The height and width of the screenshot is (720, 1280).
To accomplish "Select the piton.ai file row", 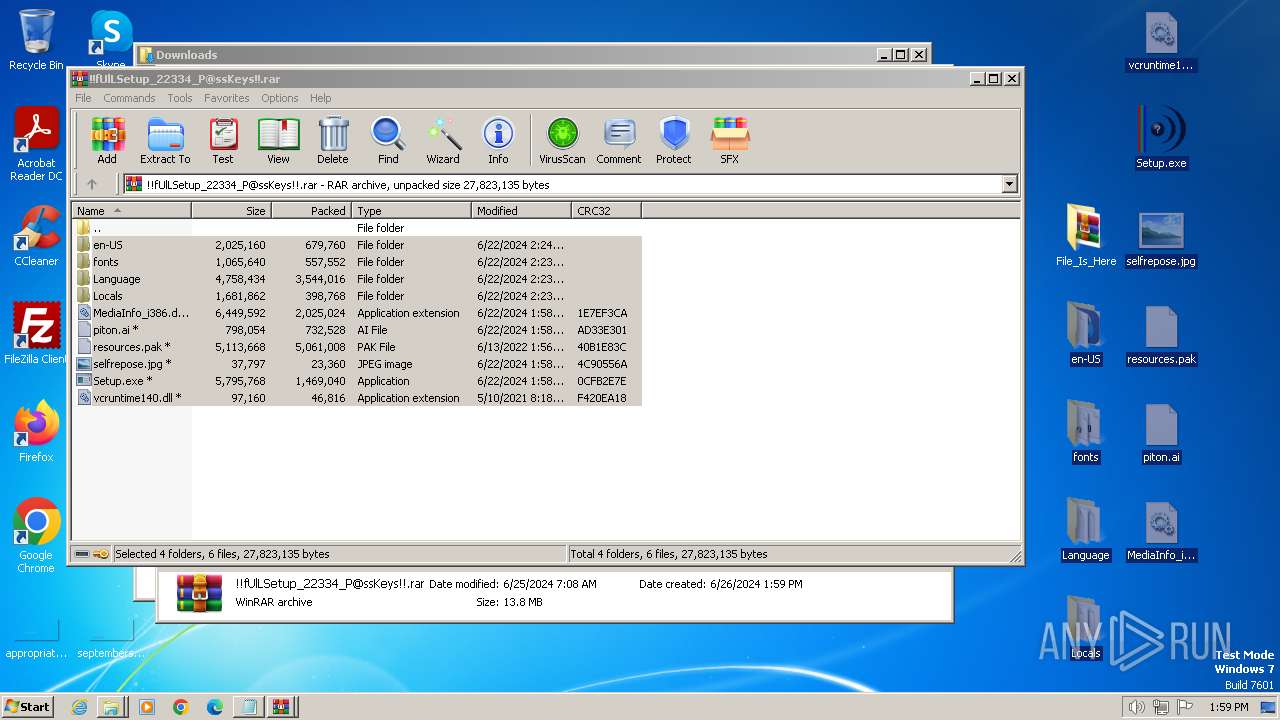I will 357,330.
